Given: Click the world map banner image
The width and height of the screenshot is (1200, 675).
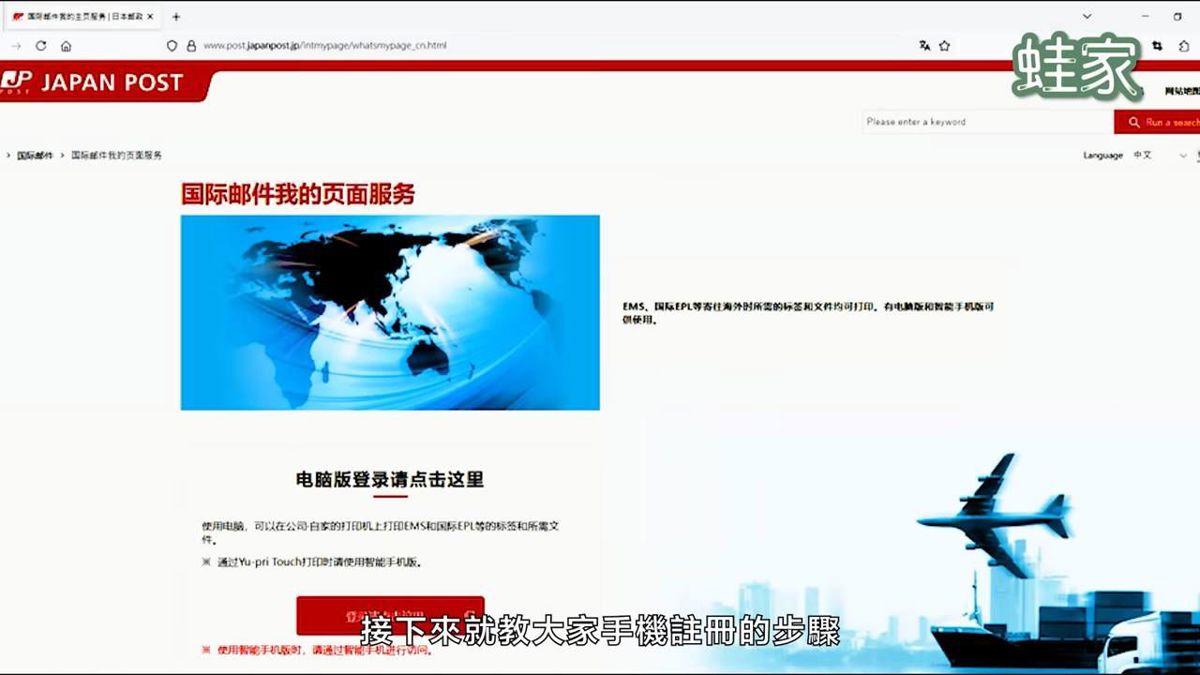Looking at the screenshot, I should 390,312.
